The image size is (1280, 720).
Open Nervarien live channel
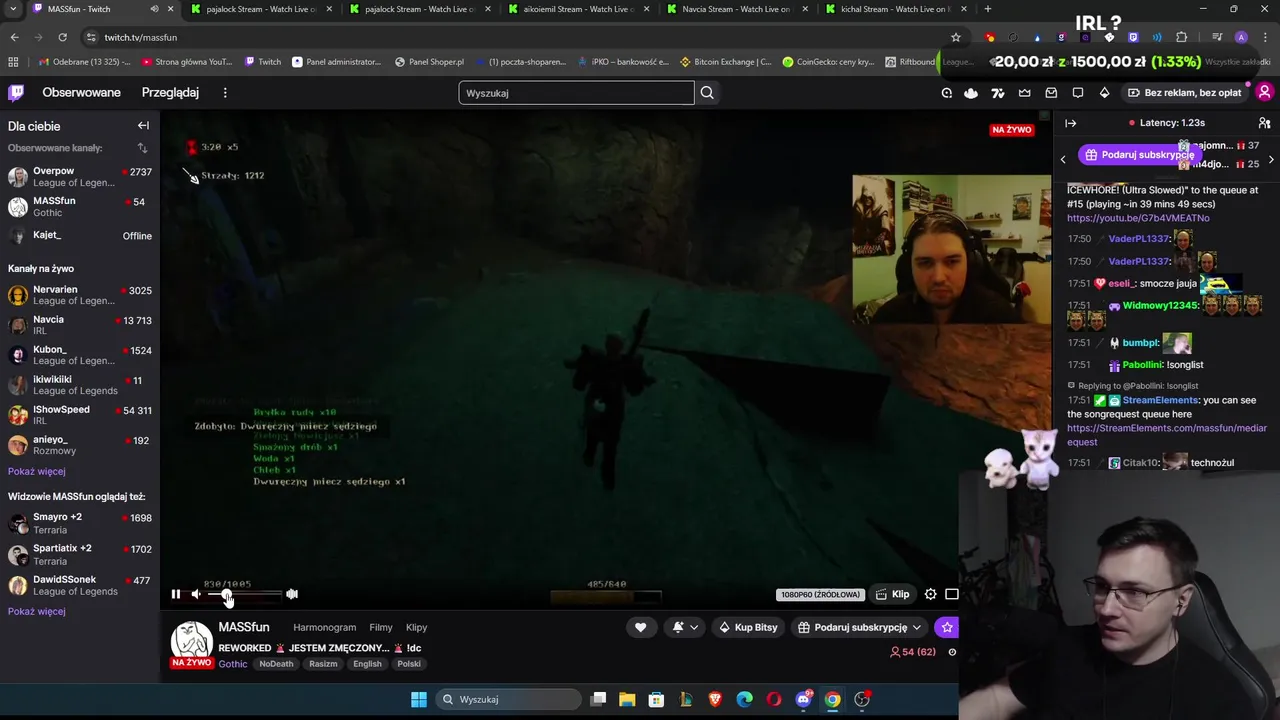click(x=80, y=295)
